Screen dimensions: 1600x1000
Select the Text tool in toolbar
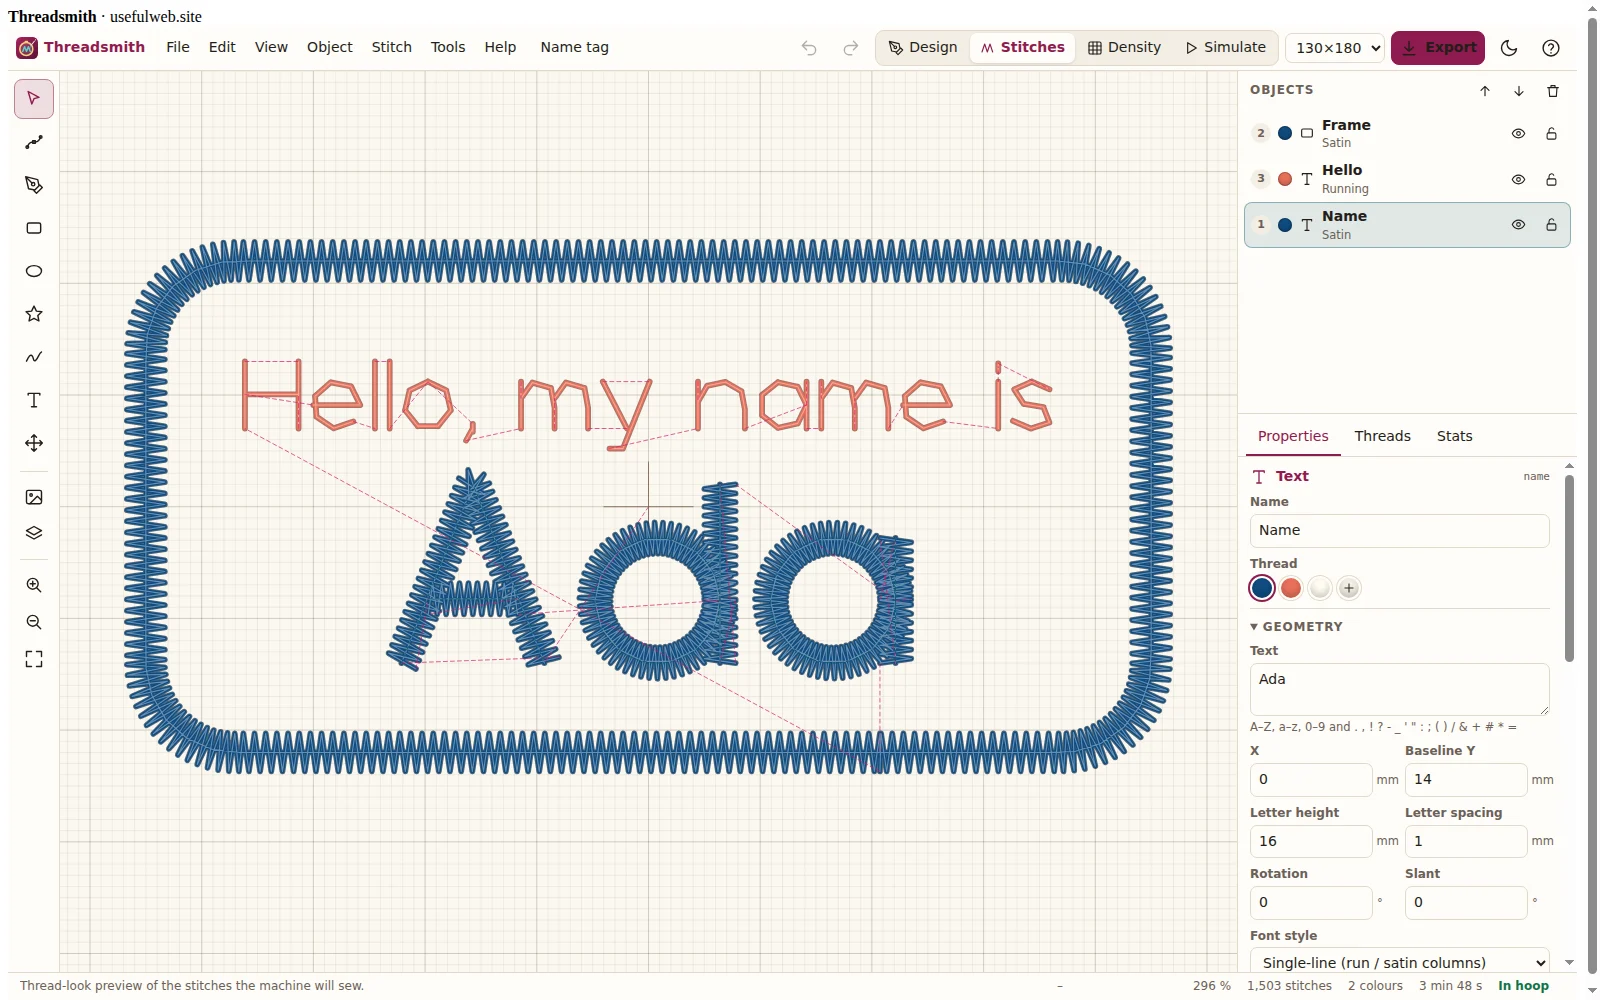click(34, 400)
